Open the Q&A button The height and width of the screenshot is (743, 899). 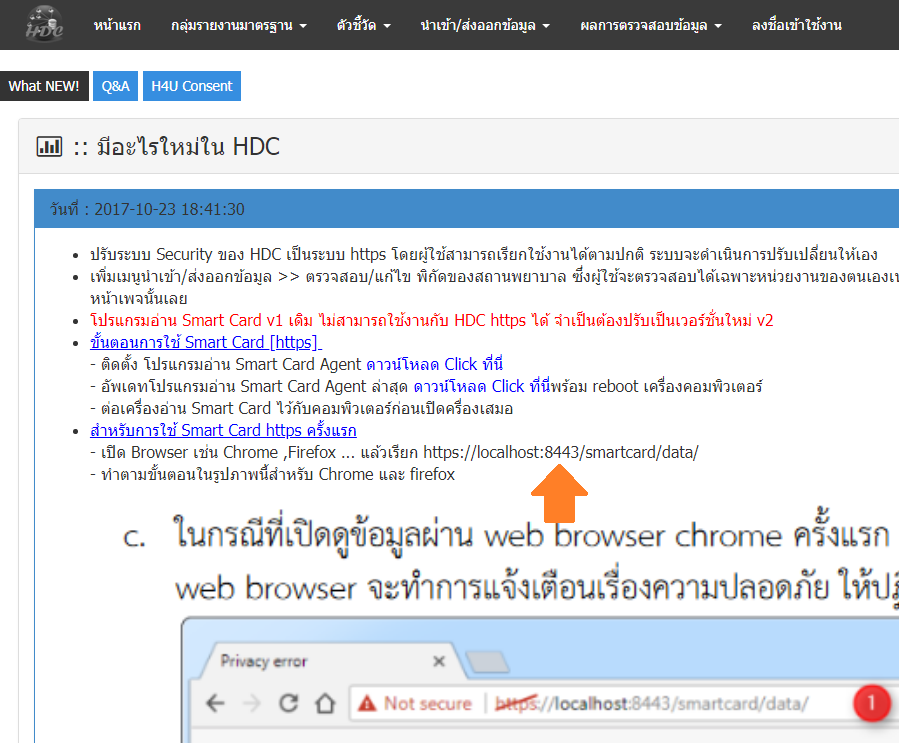tap(116, 86)
